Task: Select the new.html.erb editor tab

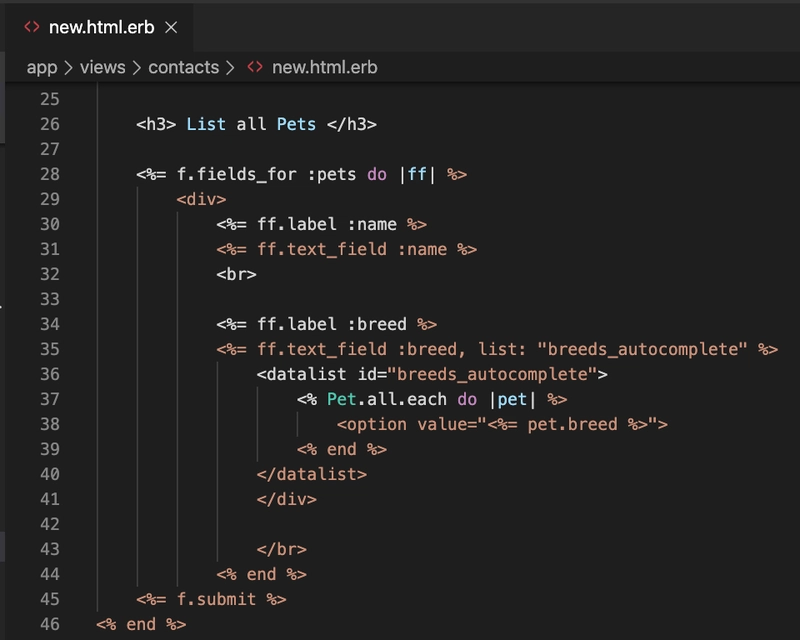Action: (99, 28)
